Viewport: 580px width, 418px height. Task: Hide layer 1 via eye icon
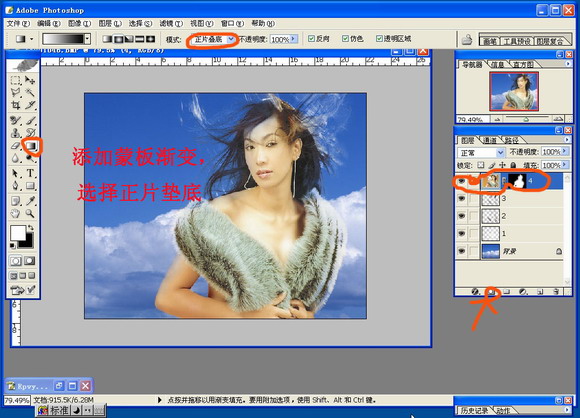[x=462, y=233]
